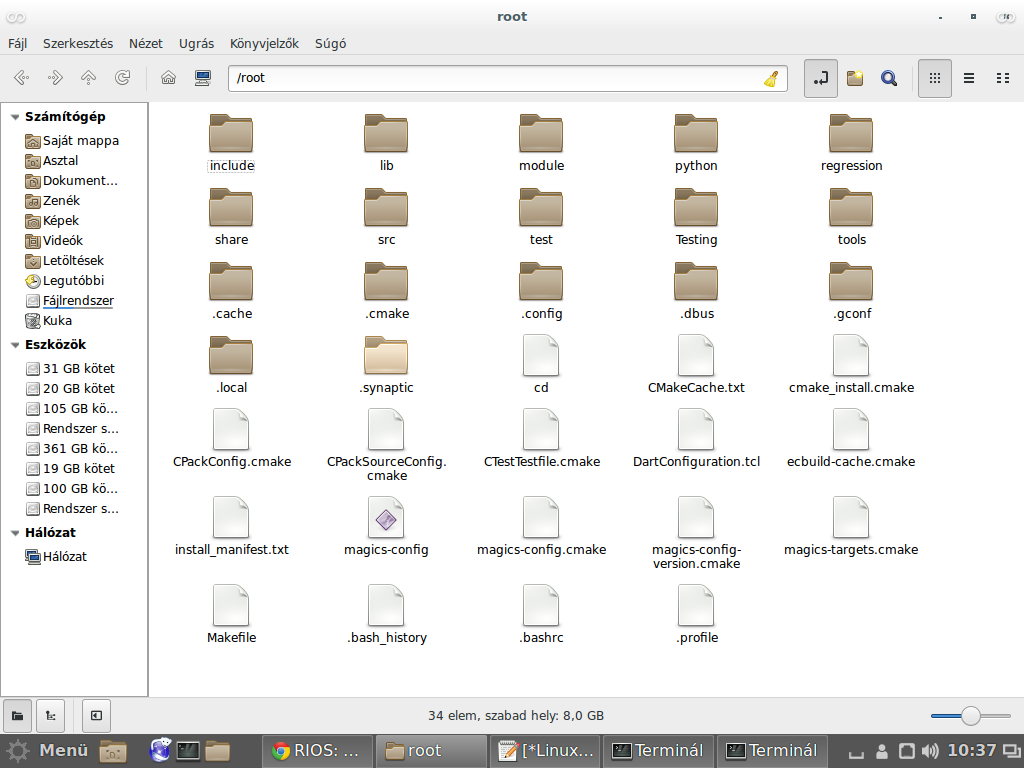Open the search magnifier tool
Viewport: 1024px width, 768px height.
(x=889, y=78)
